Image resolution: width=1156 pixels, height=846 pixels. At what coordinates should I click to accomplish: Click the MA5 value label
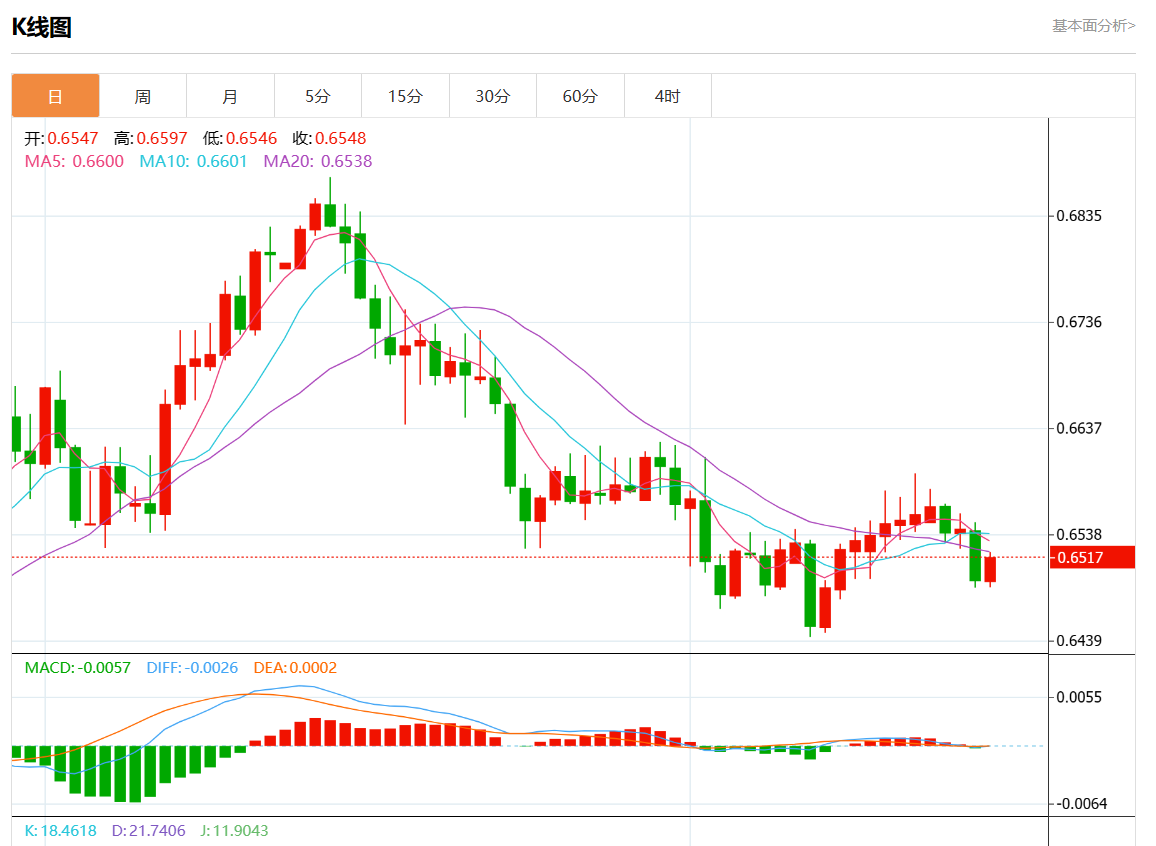tap(74, 161)
